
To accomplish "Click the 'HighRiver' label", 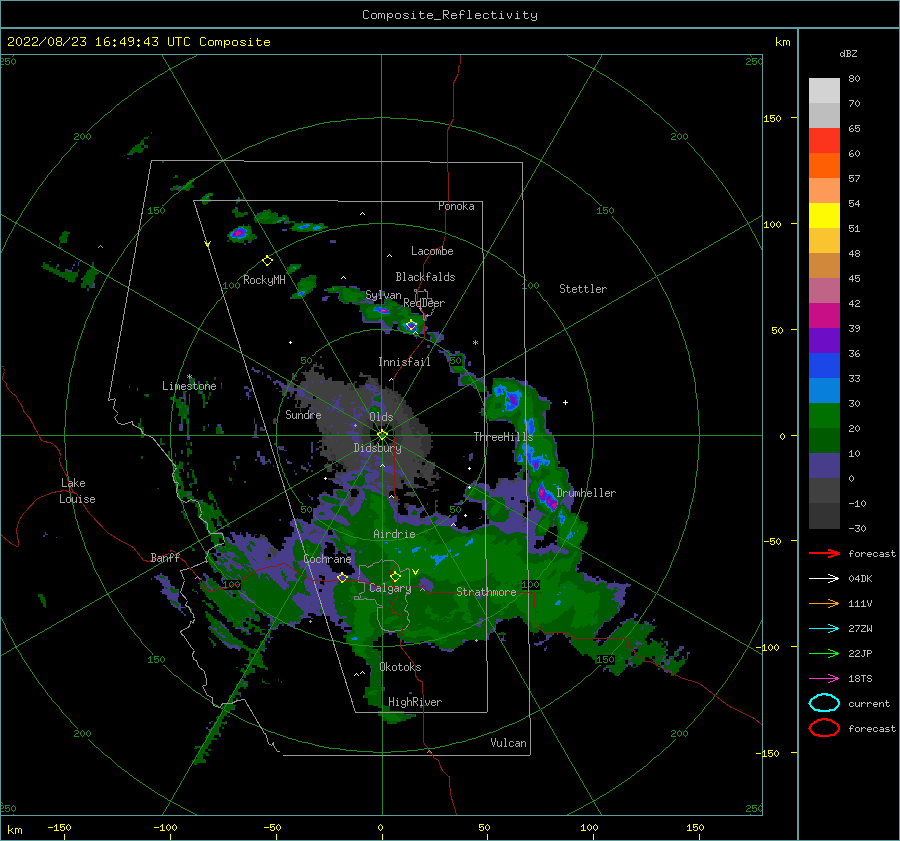I will pos(415,702).
